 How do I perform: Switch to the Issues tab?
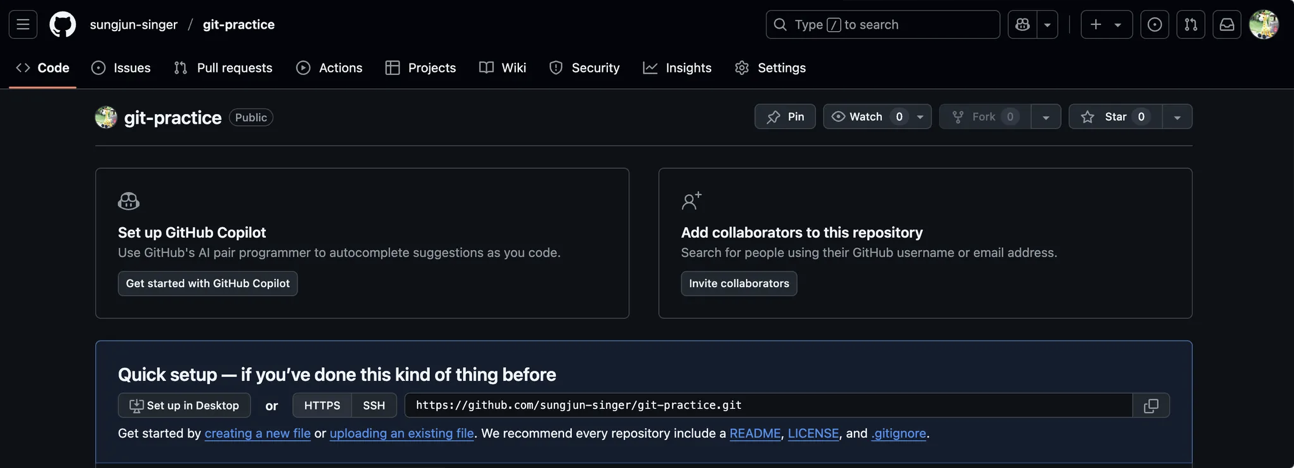[121, 68]
